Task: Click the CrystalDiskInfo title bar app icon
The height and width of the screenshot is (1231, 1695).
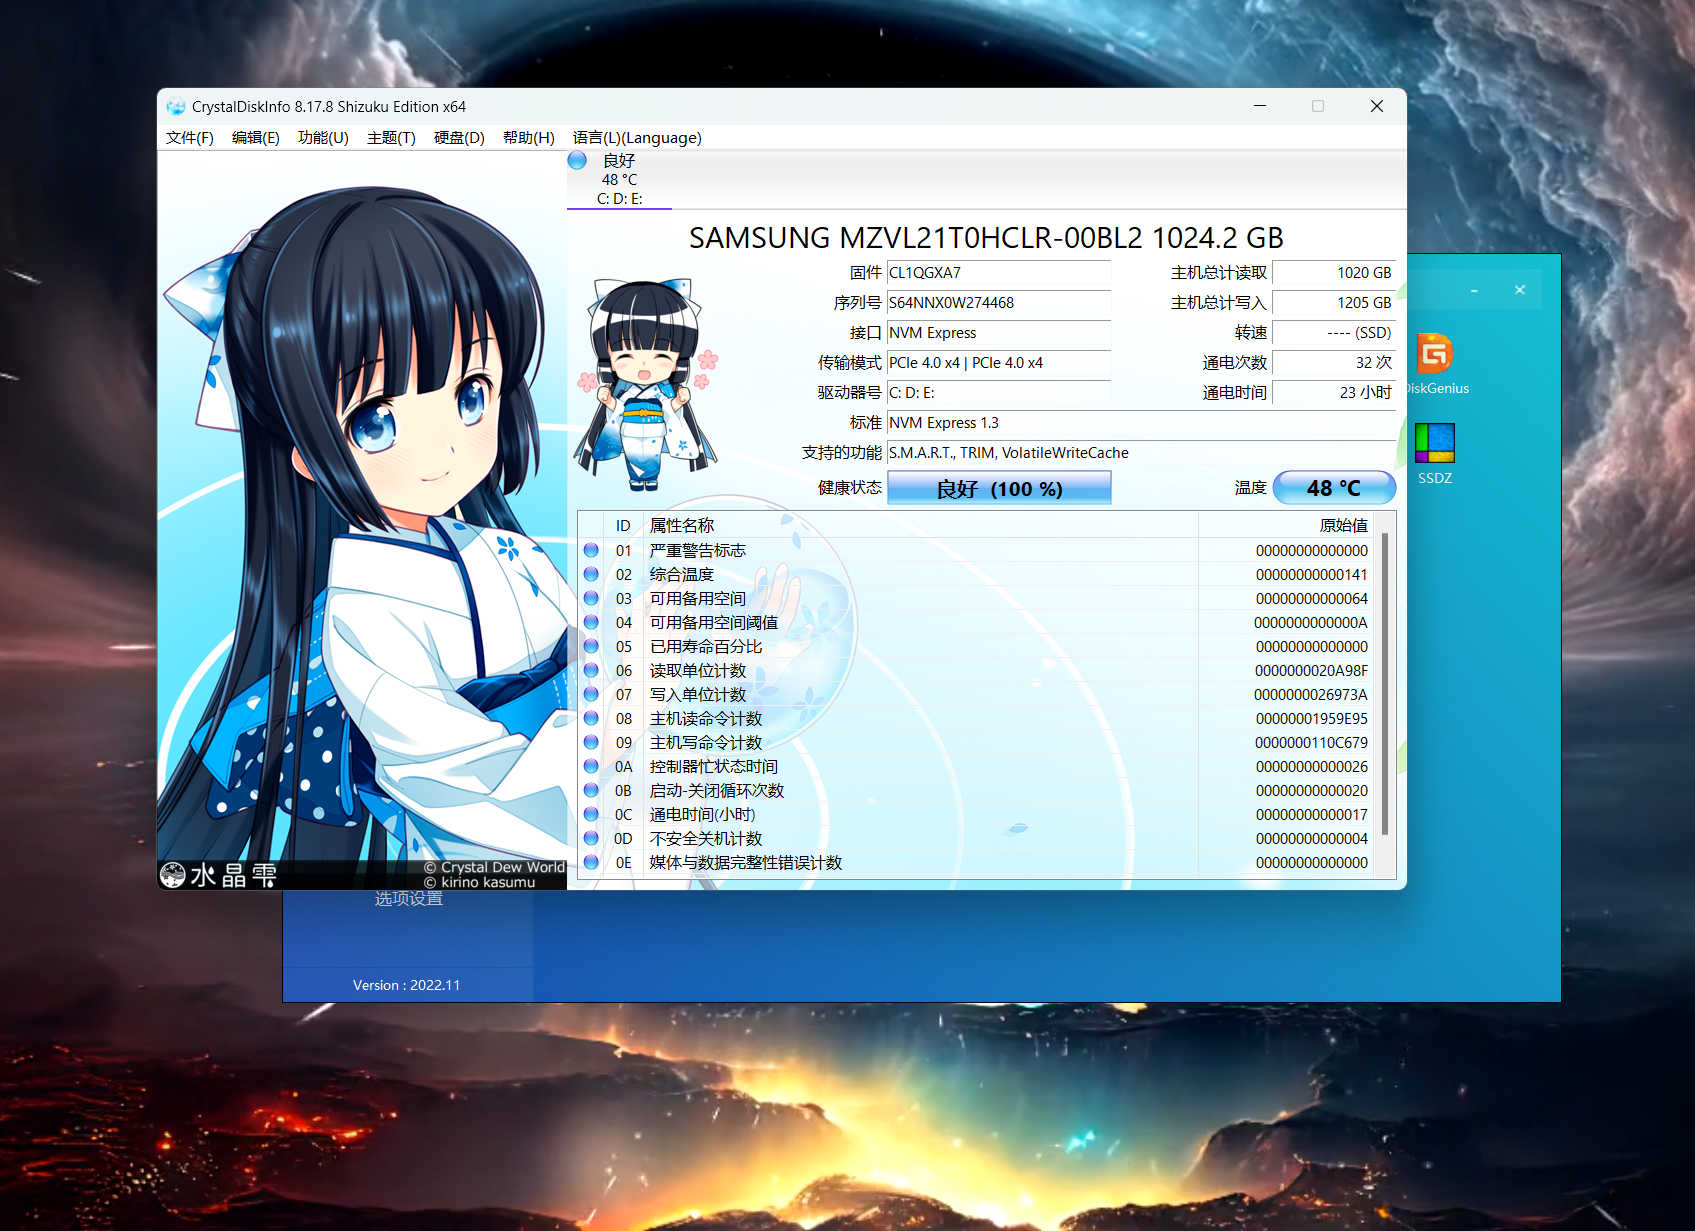Action: 176,106
